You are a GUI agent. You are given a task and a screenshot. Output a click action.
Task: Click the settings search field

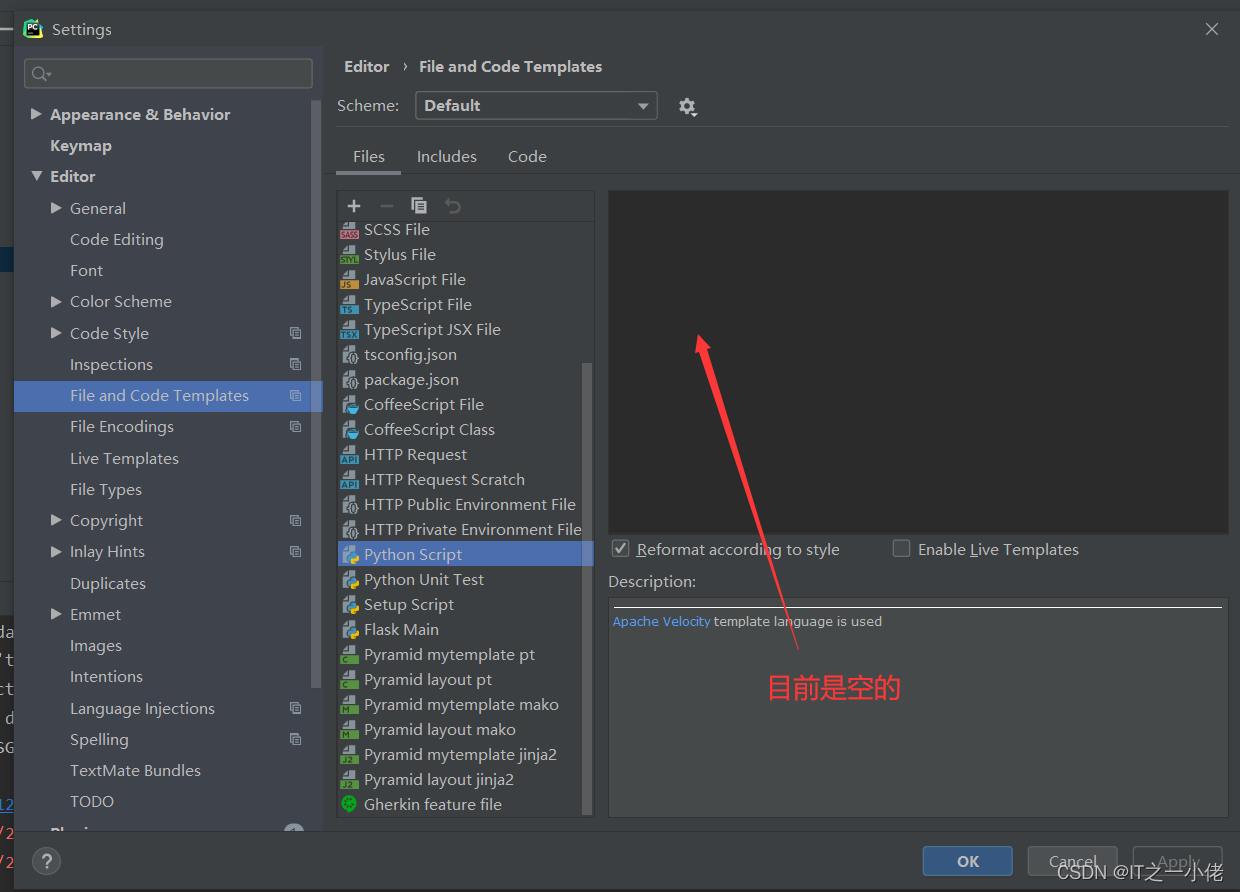coord(168,73)
